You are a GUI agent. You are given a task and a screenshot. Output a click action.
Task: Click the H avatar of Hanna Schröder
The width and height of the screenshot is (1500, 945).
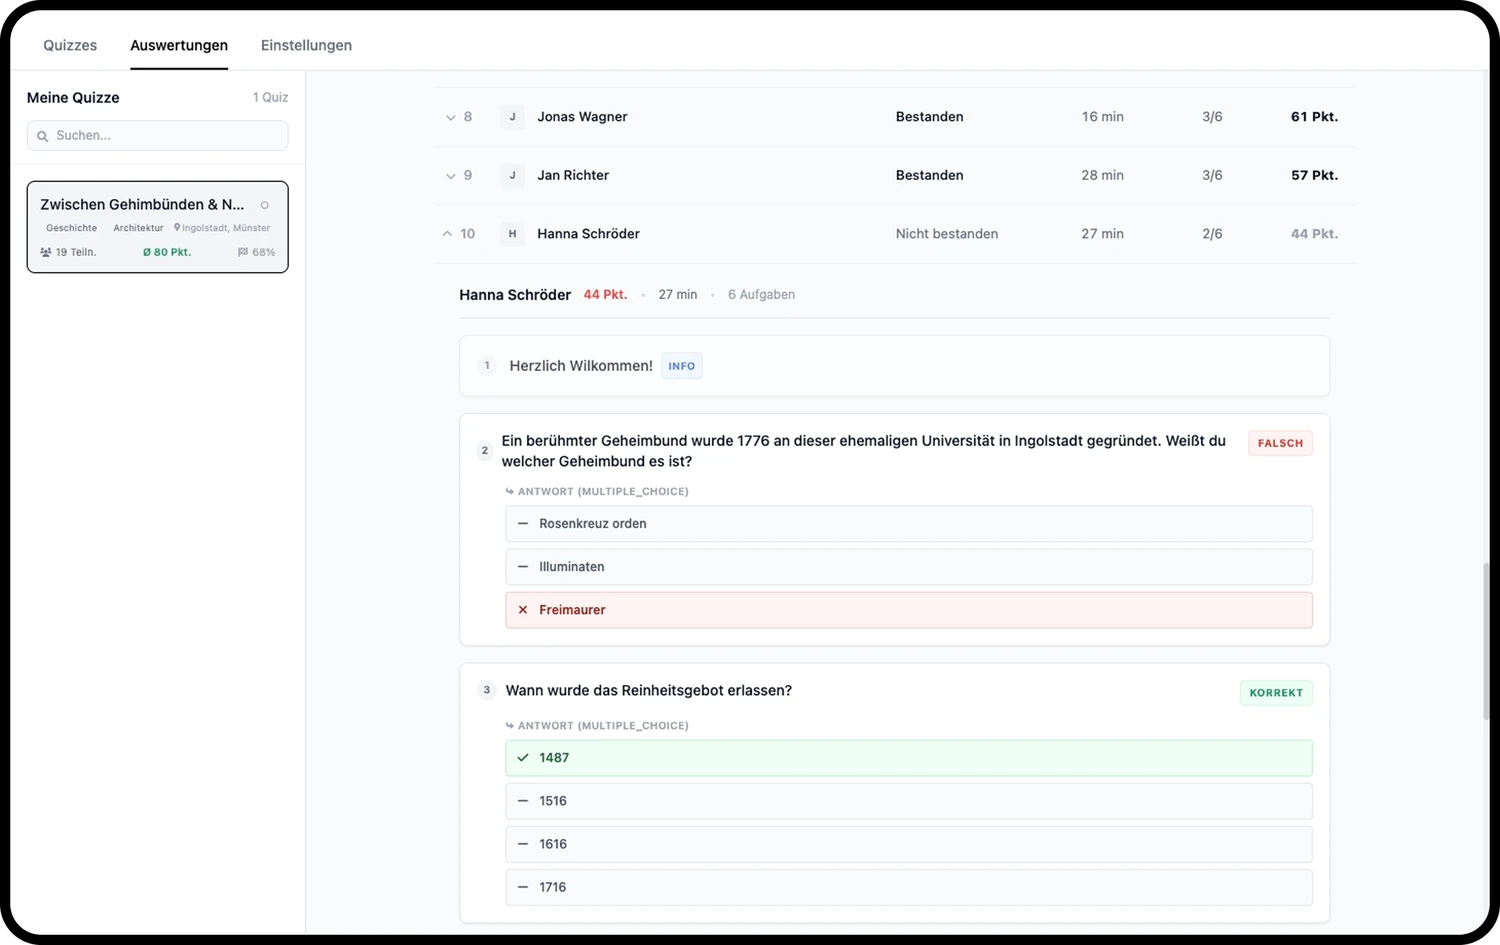(x=512, y=234)
